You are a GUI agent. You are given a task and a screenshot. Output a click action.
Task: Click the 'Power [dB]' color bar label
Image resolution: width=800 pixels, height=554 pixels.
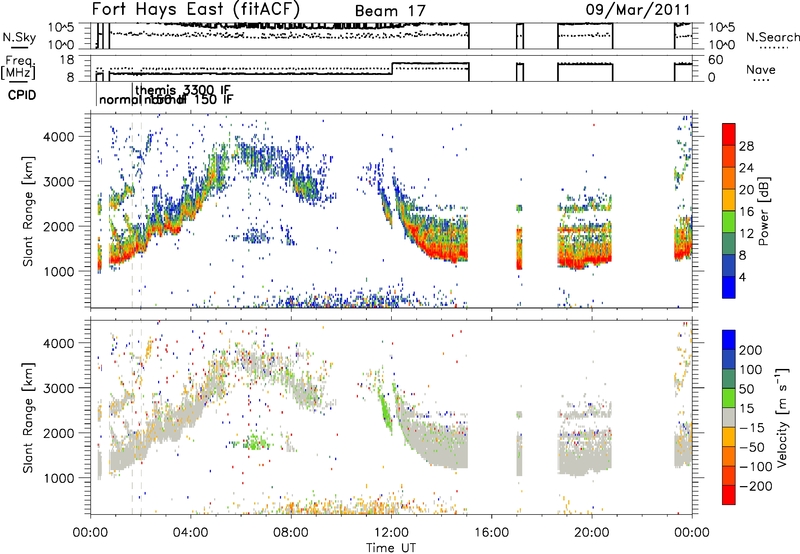pyautogui.click(x=763, y=211)
